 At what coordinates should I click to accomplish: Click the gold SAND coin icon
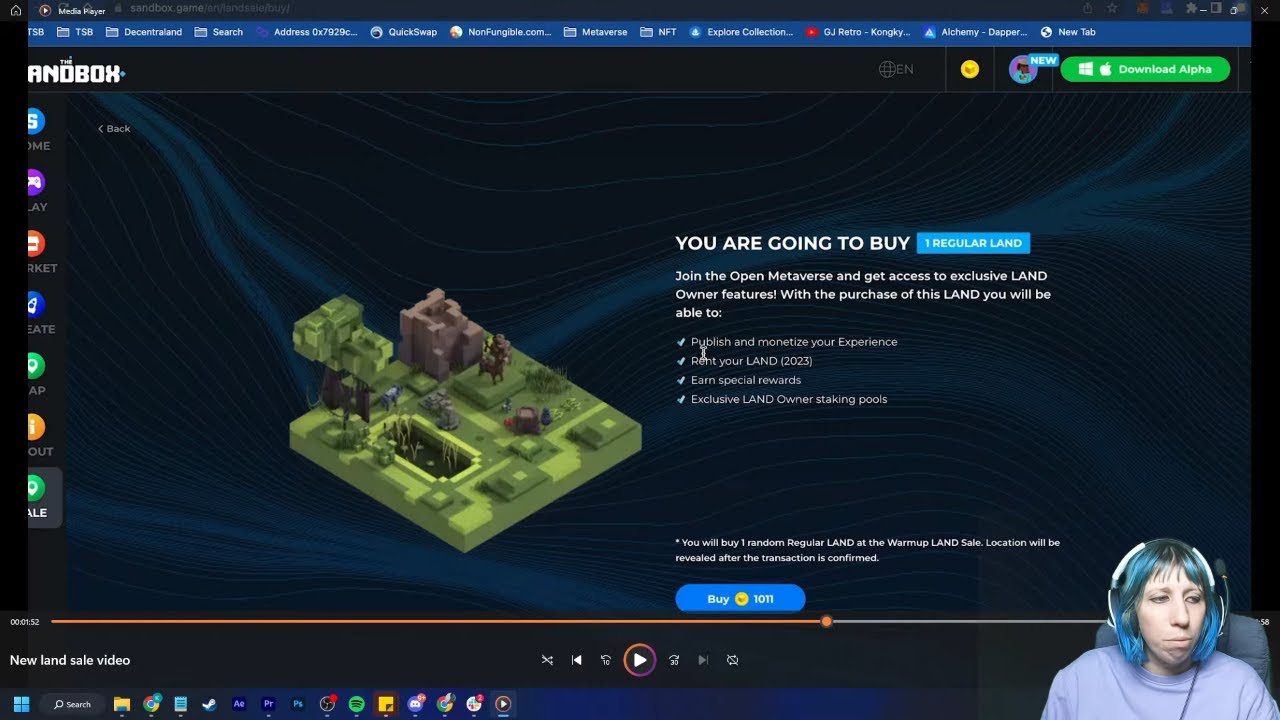coord(970,69)
